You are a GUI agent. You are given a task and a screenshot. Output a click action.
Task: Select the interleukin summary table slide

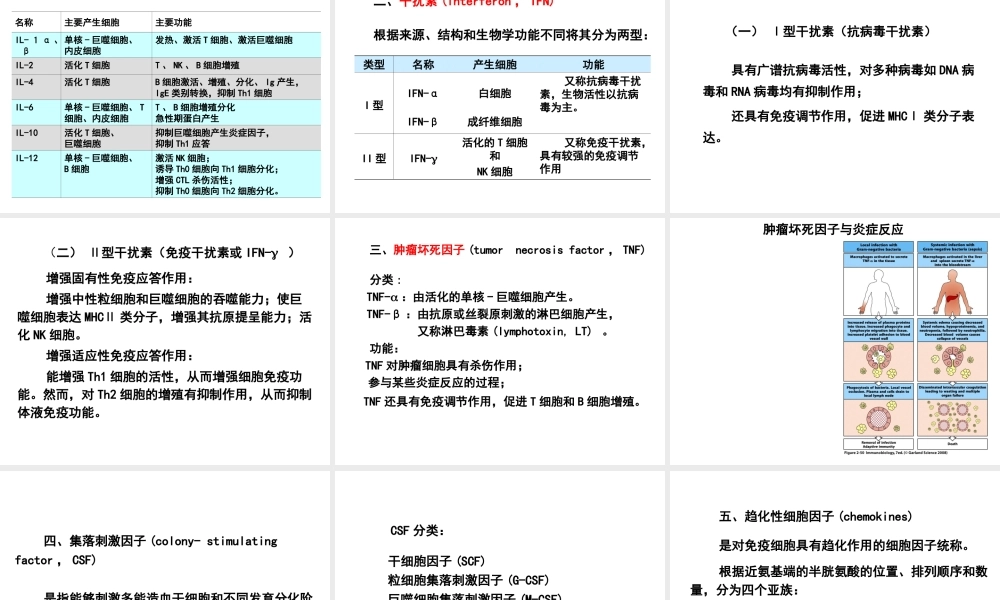click(165, 105)
